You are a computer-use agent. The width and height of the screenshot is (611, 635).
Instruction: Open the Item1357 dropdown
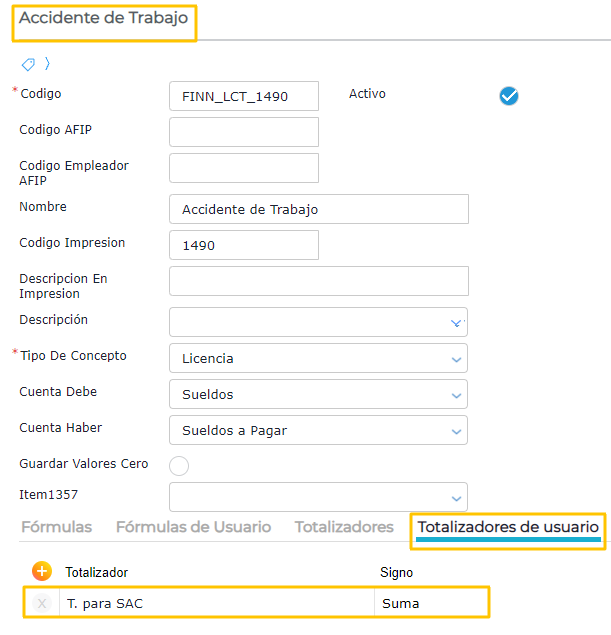pos(456,497)
